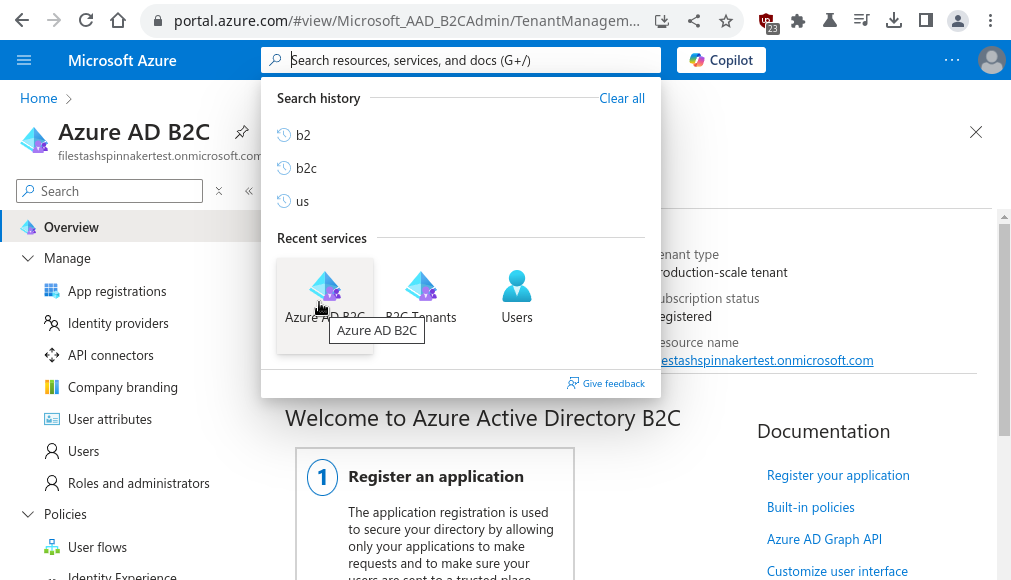Give feedback on the search panel
This screenshot has width=1011, height=580.
tap(606, 384)
